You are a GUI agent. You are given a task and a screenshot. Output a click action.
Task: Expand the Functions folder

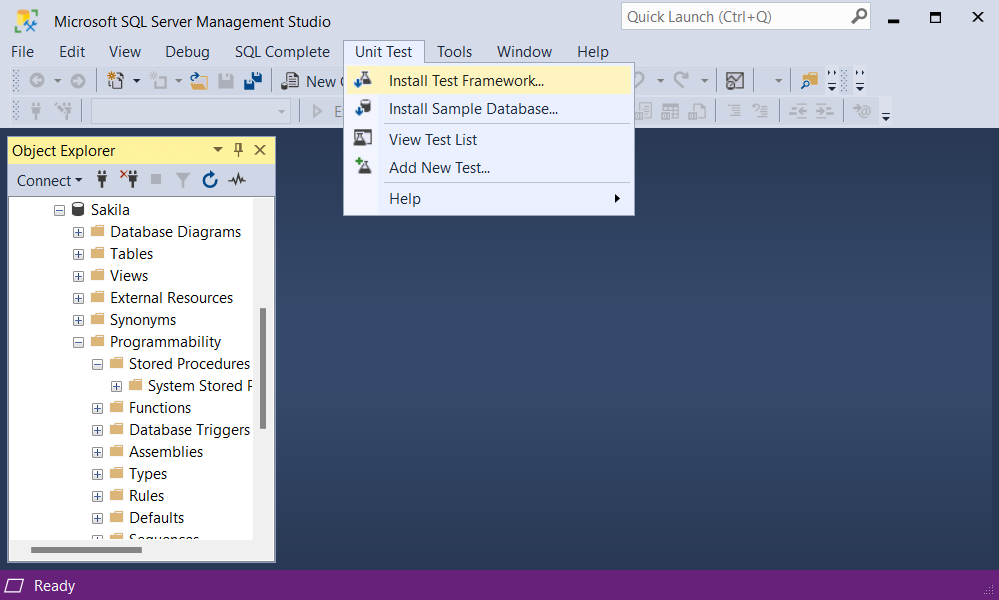97,408
